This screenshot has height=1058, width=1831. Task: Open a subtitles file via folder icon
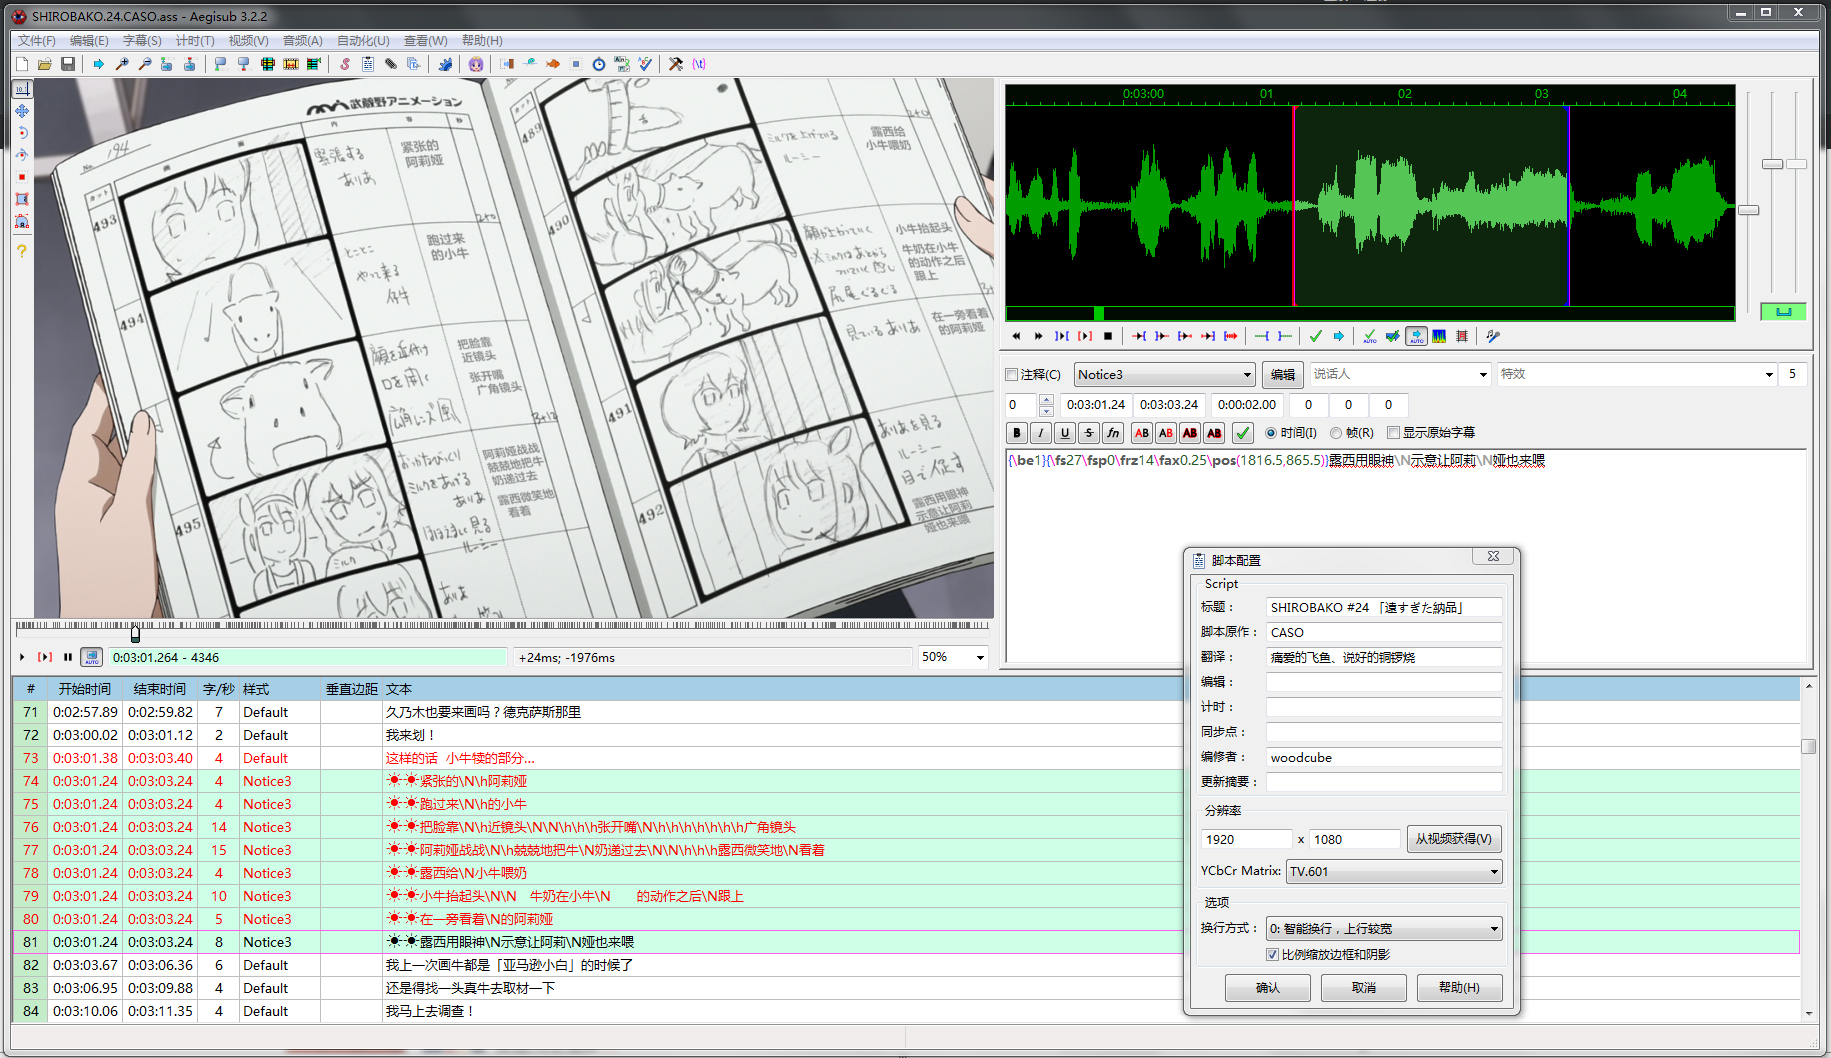click(x=45, y=64)
